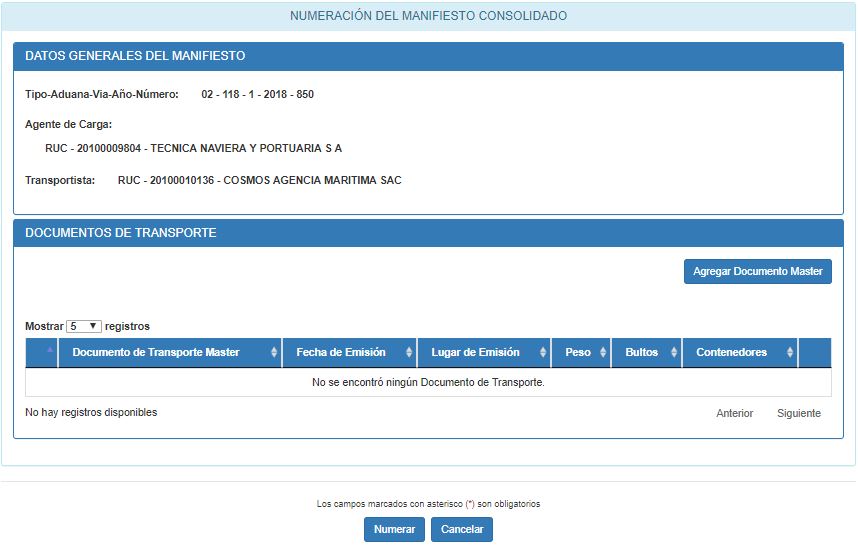Screen dimensions: 858x554
Task: Sort by Lugar de Emisión column
Action: pyautogui.click(x=484, y=353)
